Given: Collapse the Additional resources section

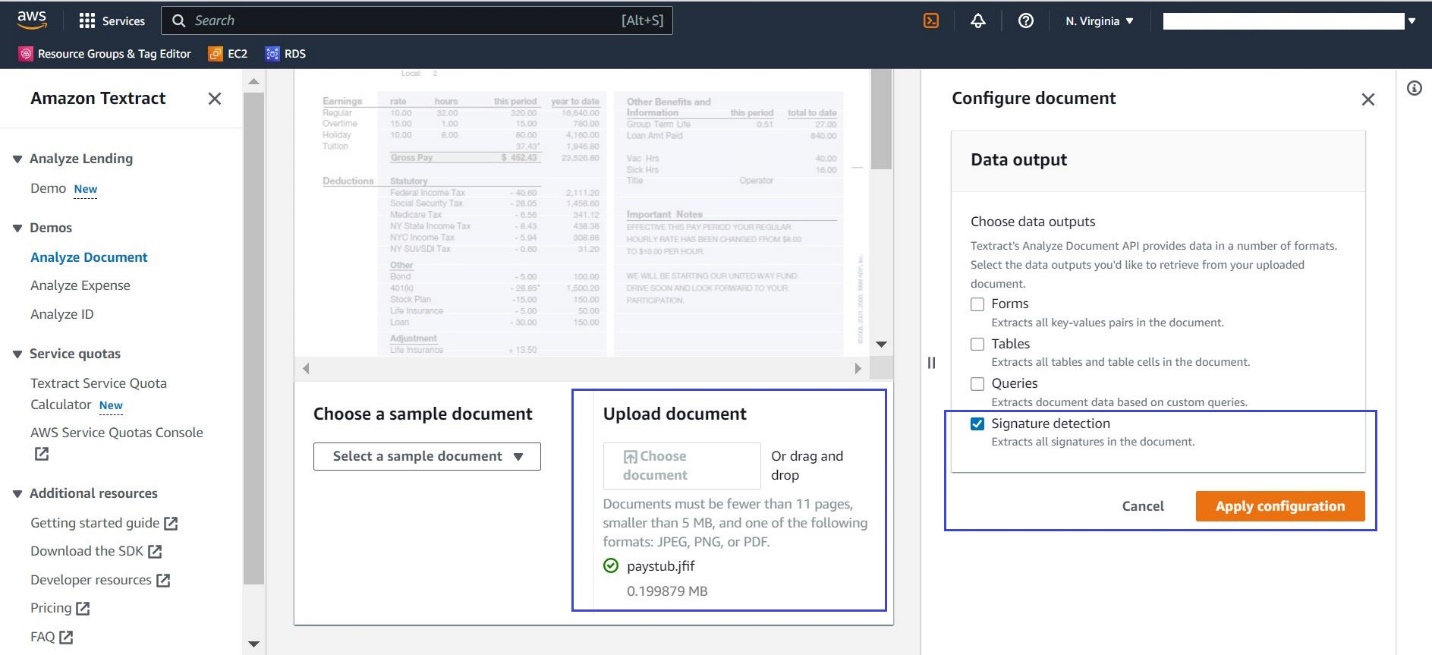Looking at the screenshot, I should click(x=17, y=494).
